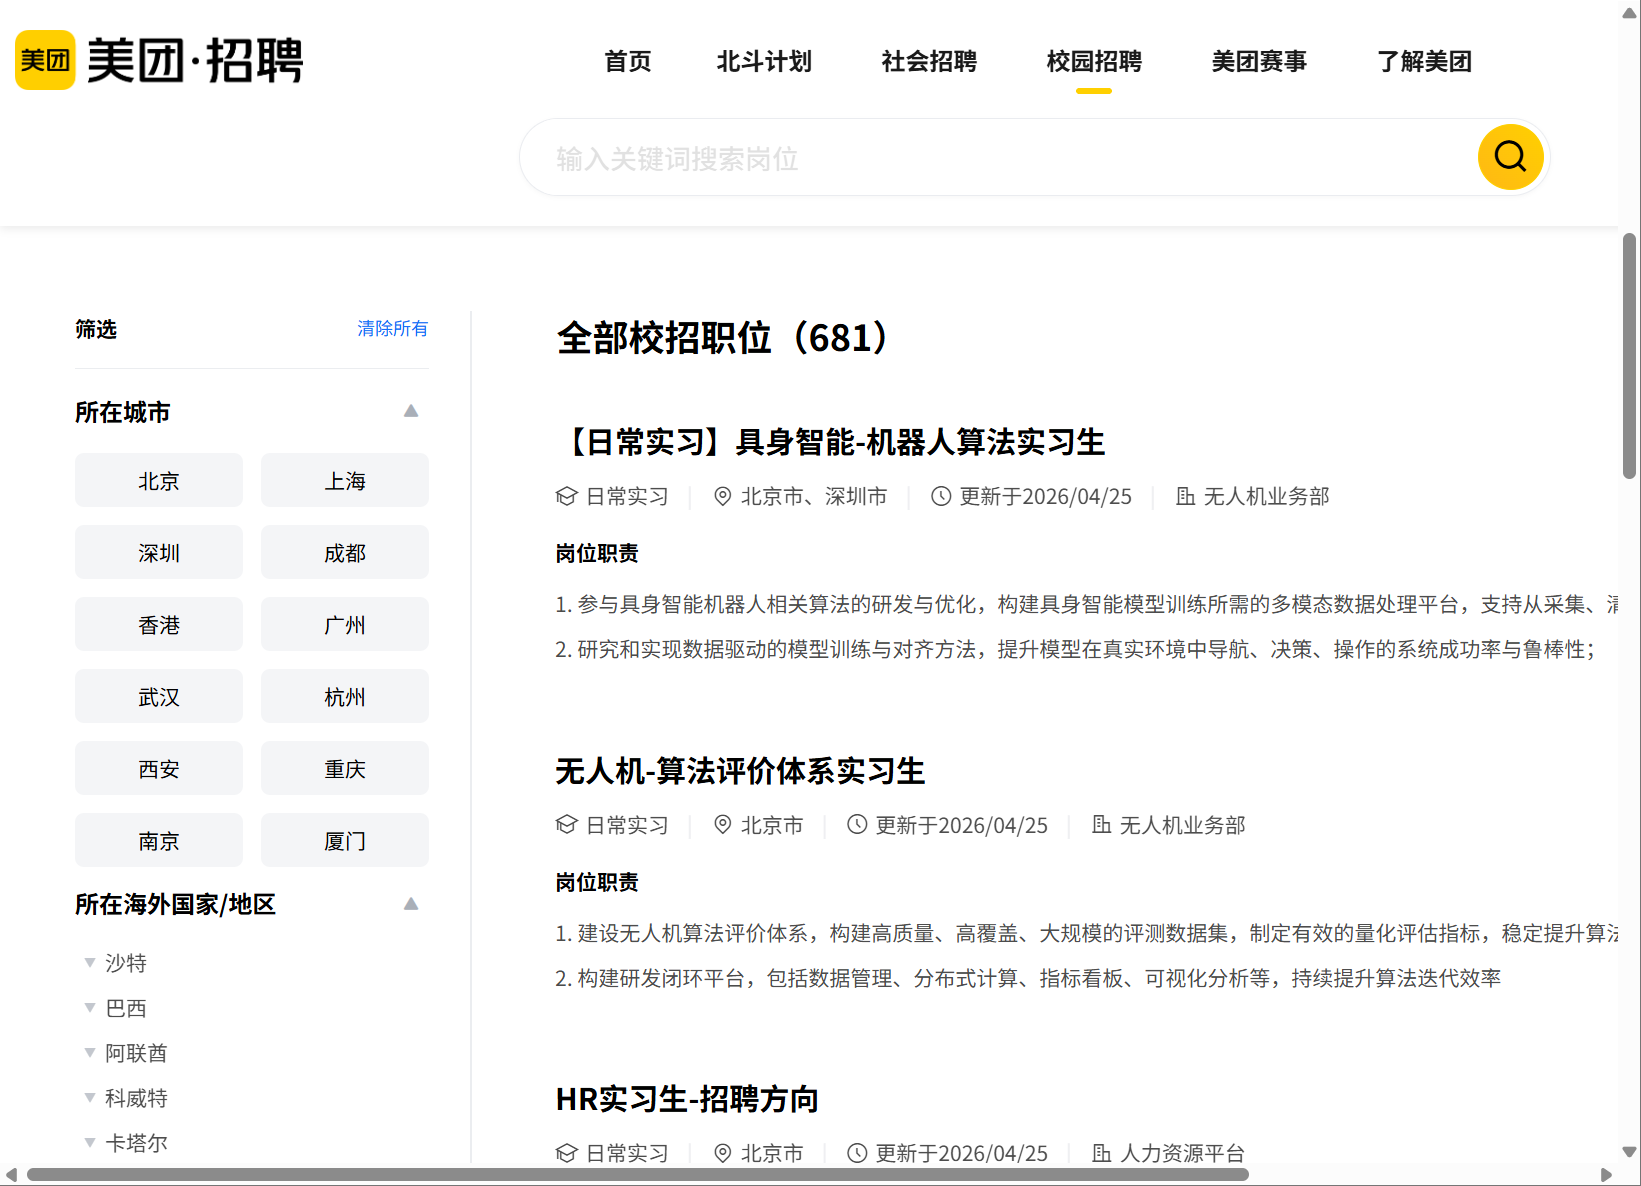1641x1186 pixels.
Task: Toggle the 上海 city filter
Action: [x=345, y=481]
